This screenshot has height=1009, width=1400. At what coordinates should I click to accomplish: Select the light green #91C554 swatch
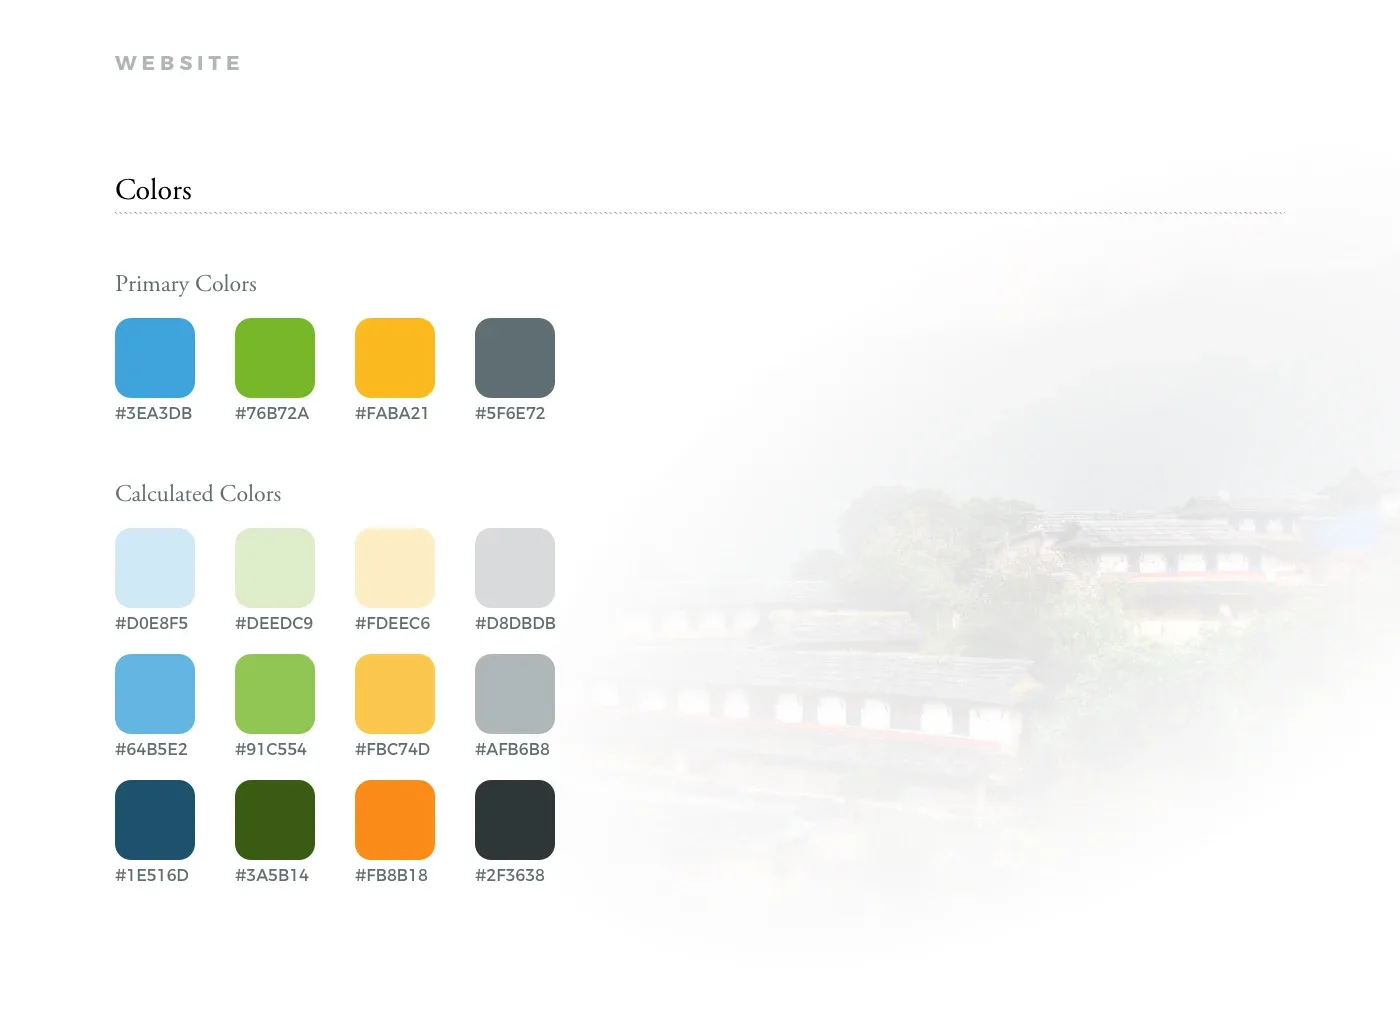(275, 694)
